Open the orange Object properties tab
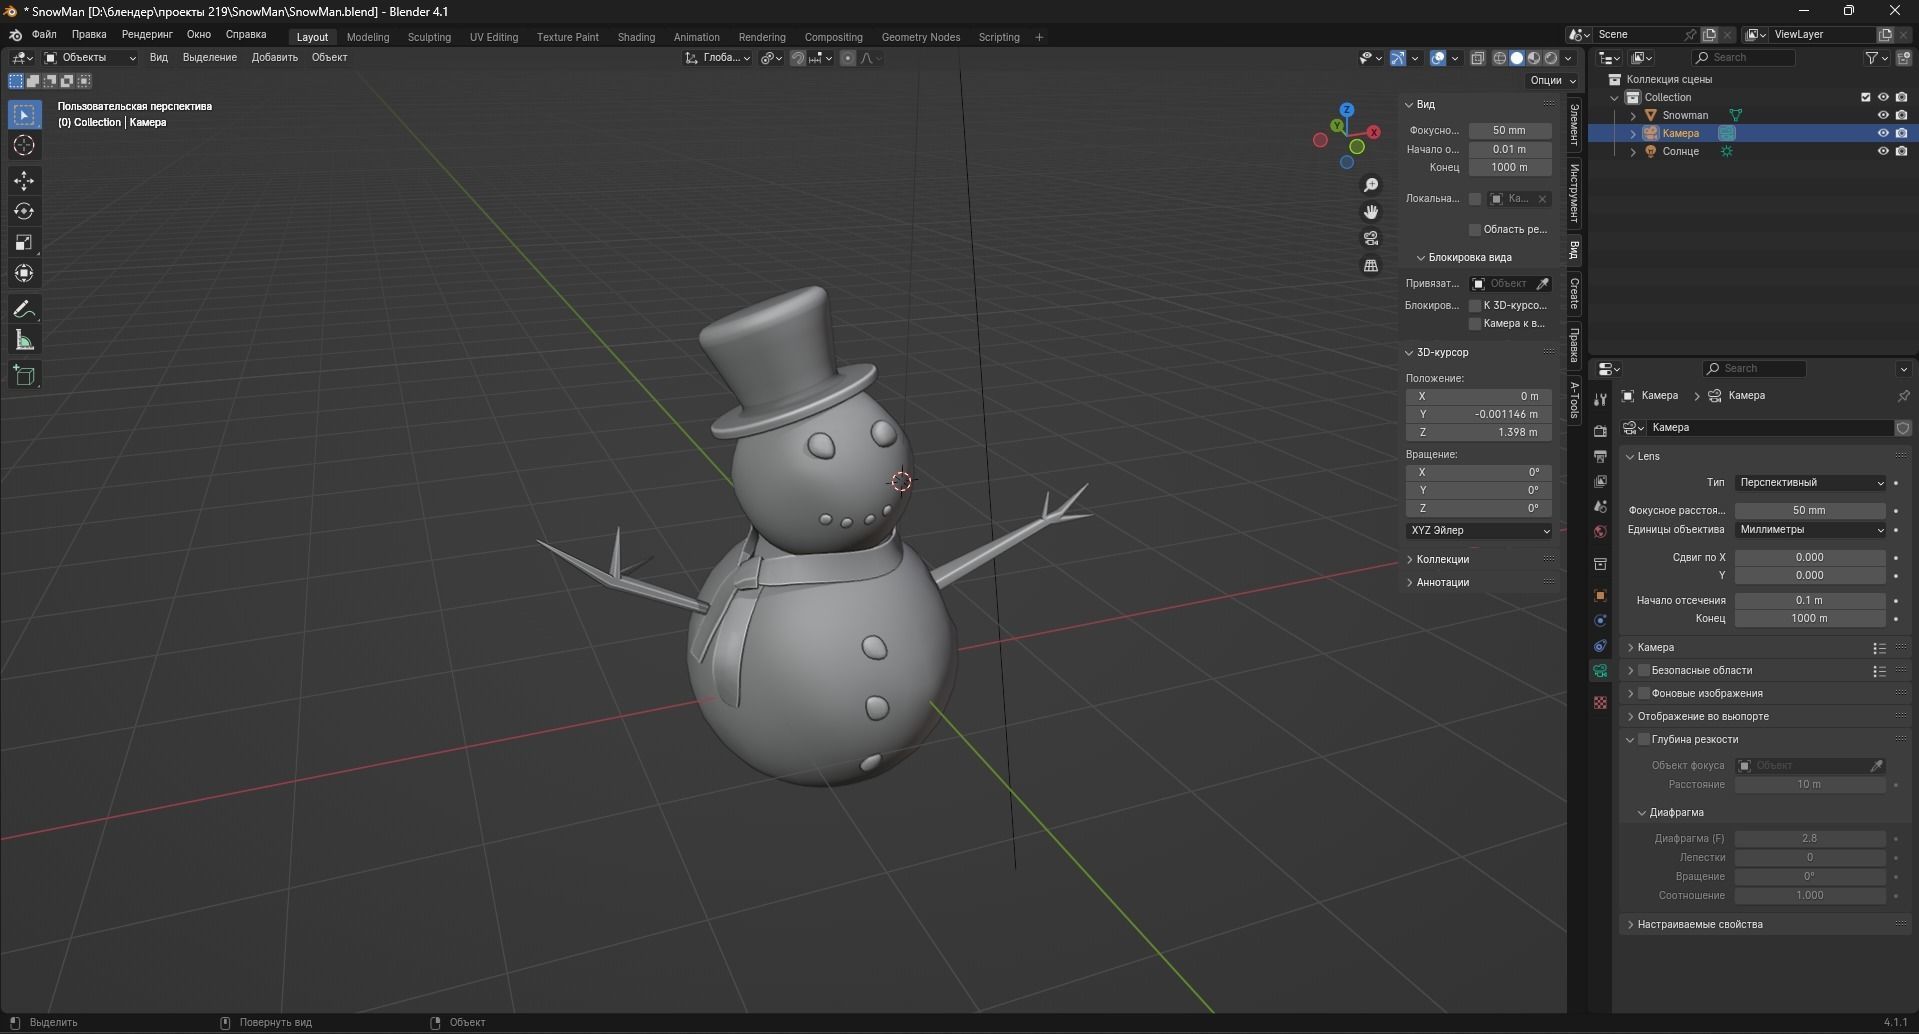The height and width of the screenshot is (1034, 1919). pyautogui.click(x=1600, y=595)
